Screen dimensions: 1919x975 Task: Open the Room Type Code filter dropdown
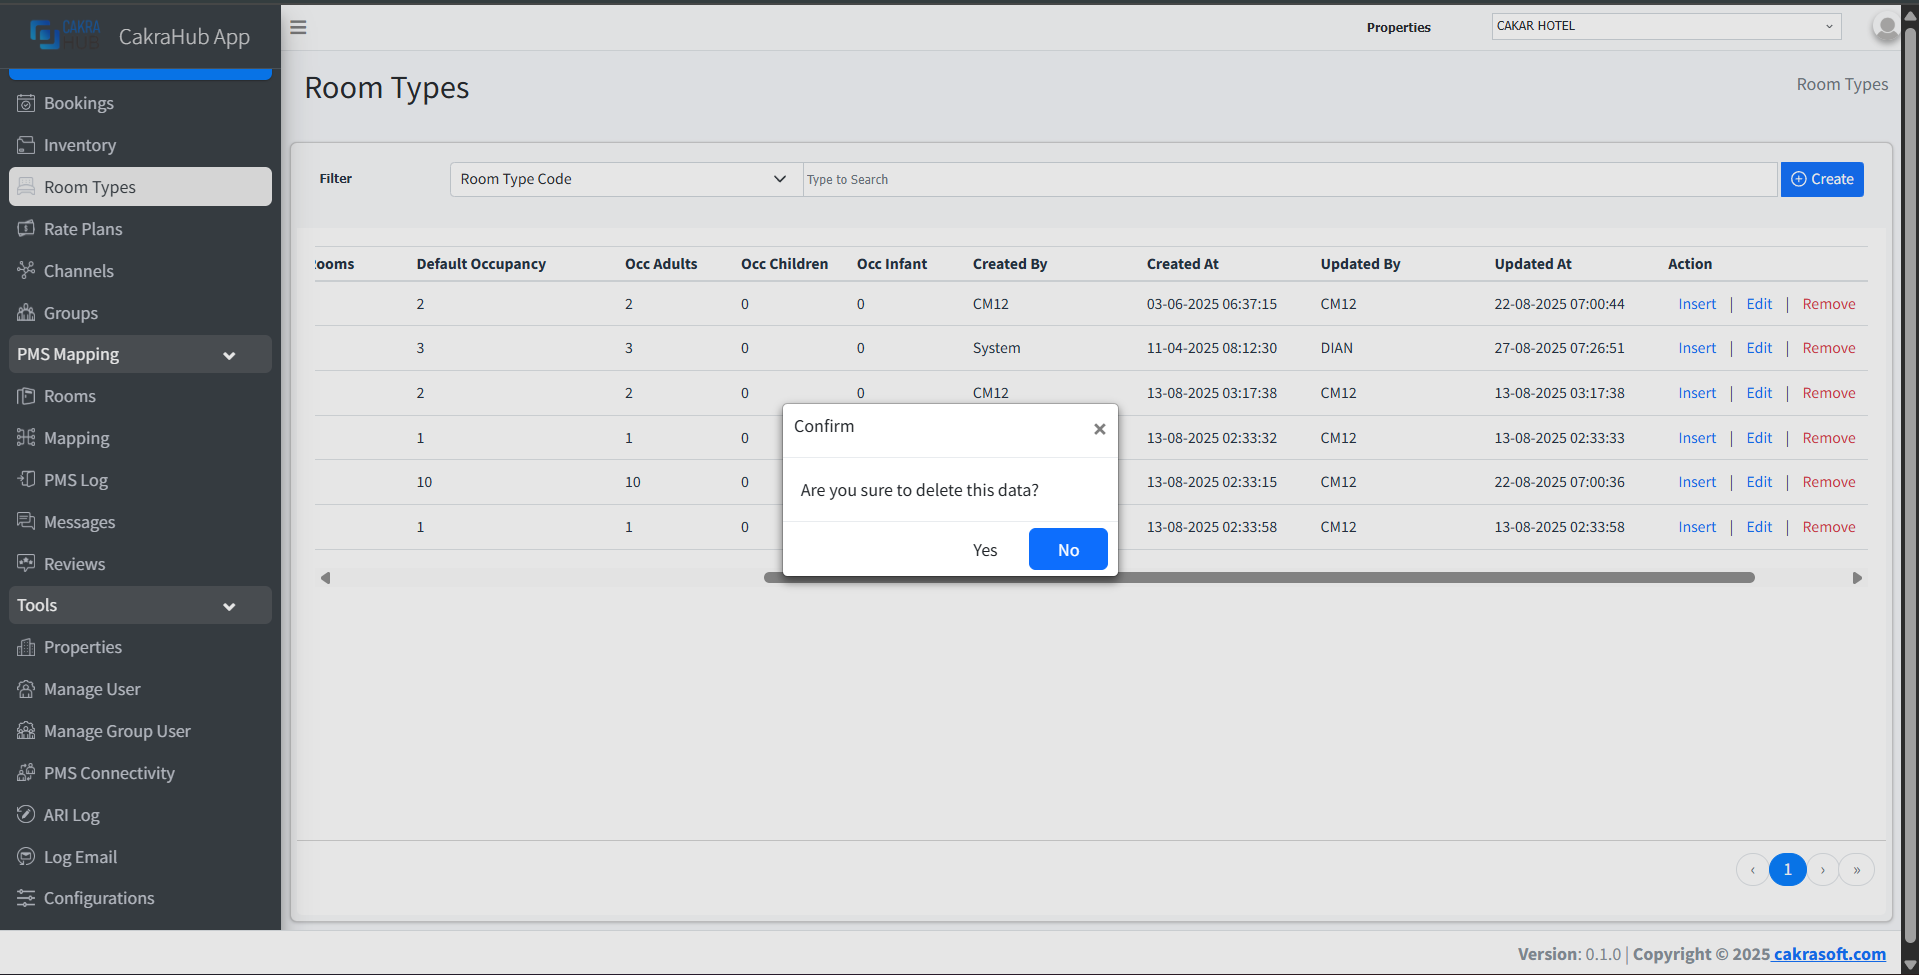[624, 179]
